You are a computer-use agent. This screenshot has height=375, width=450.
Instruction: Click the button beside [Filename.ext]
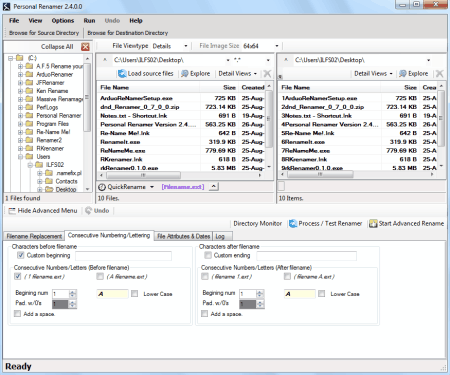point(214,187)
